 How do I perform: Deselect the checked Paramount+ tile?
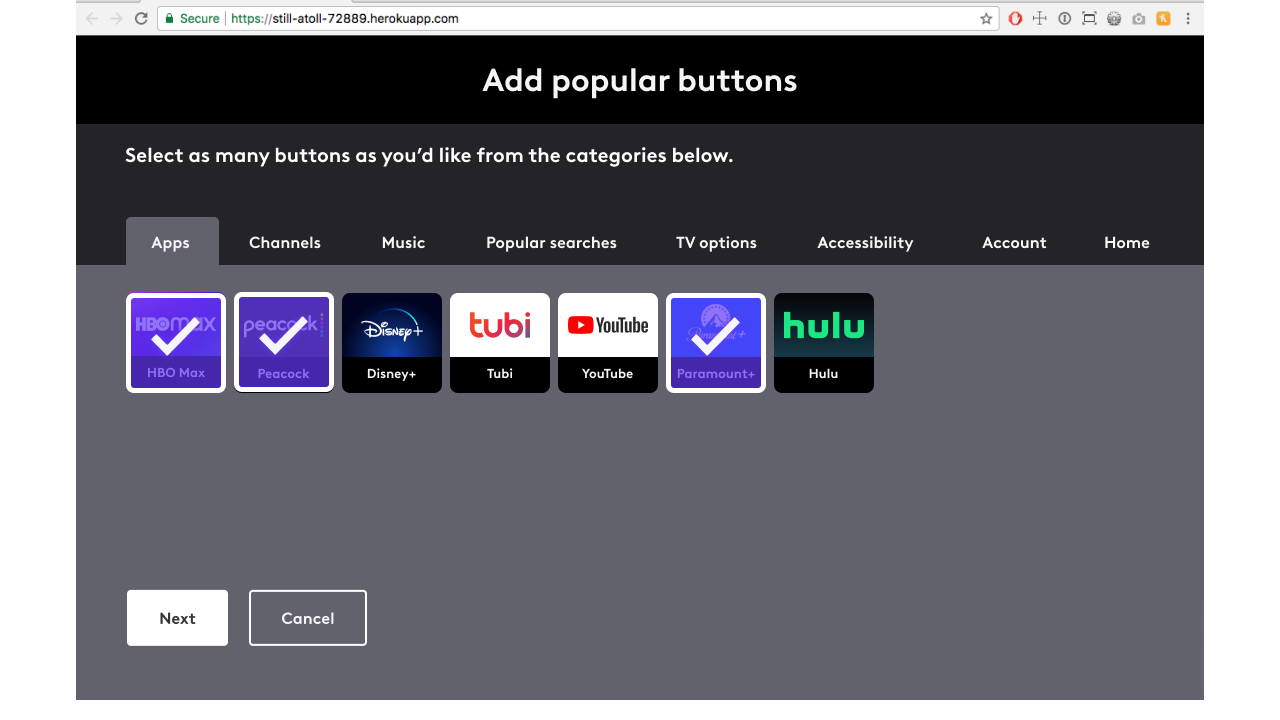click(716, 343)
